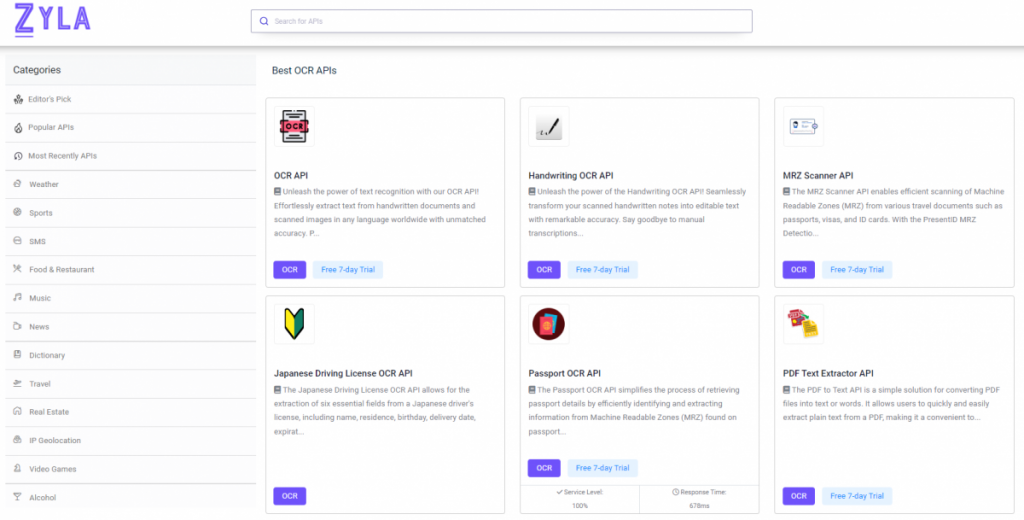The image size is (1024, 520).
Task: Click the Search for APIs field
Action: click(x=502, y=21)
